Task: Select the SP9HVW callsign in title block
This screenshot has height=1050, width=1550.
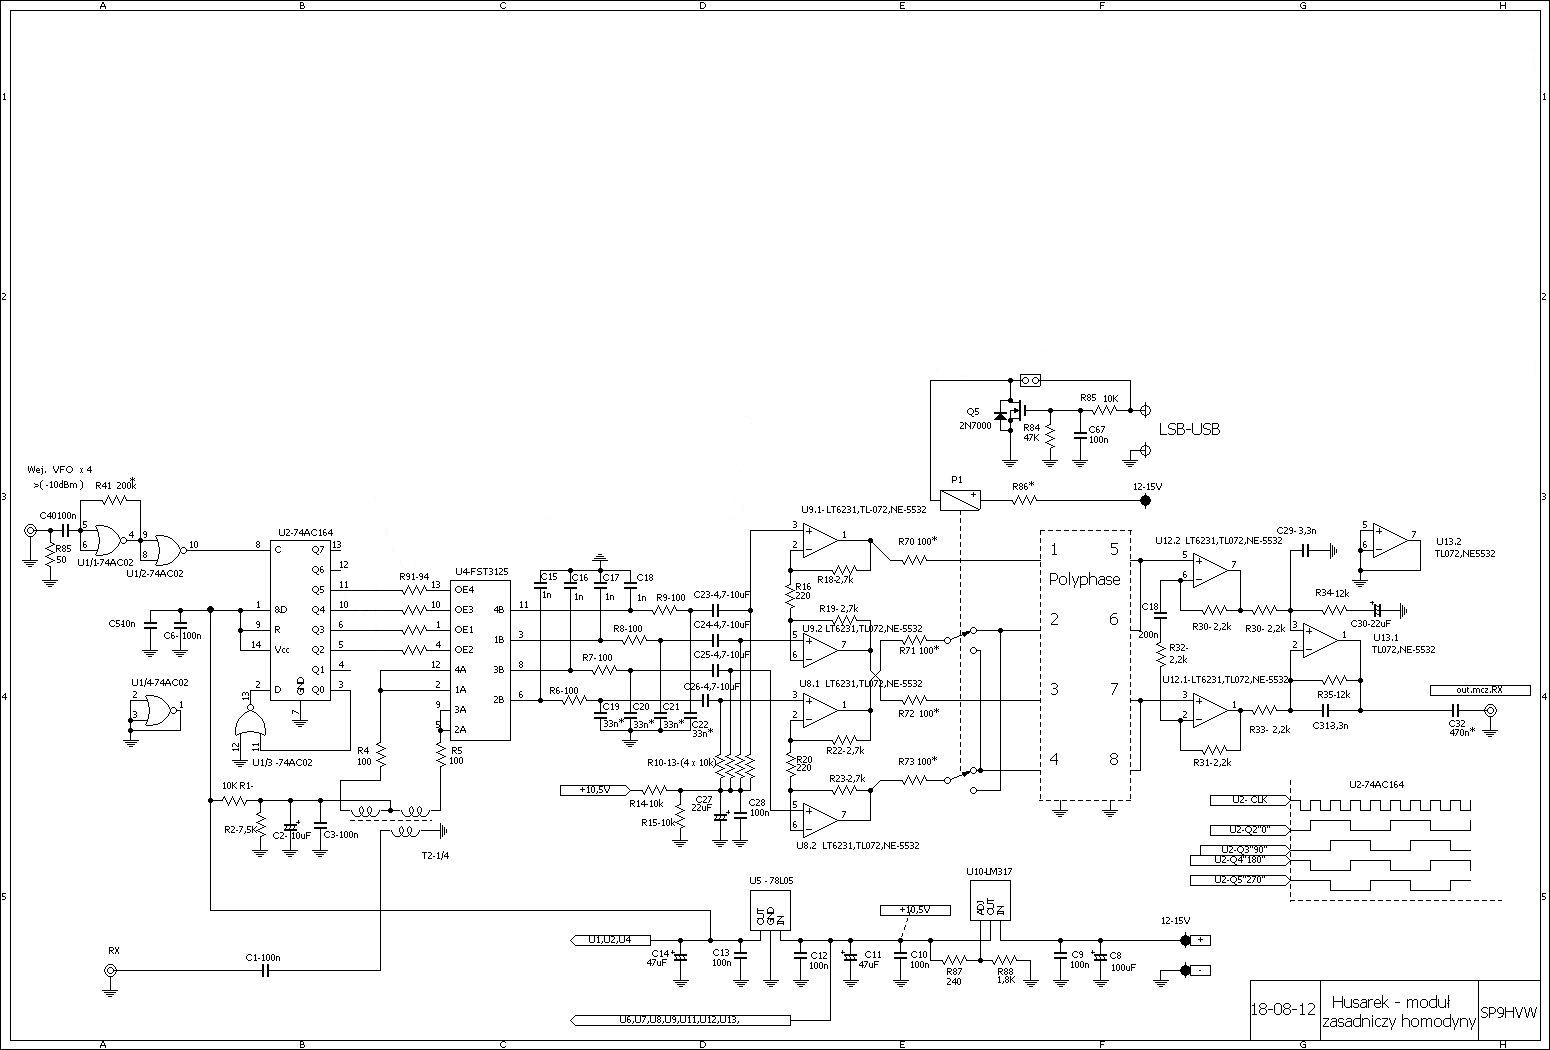Action: click(x=1507, y=1011)
